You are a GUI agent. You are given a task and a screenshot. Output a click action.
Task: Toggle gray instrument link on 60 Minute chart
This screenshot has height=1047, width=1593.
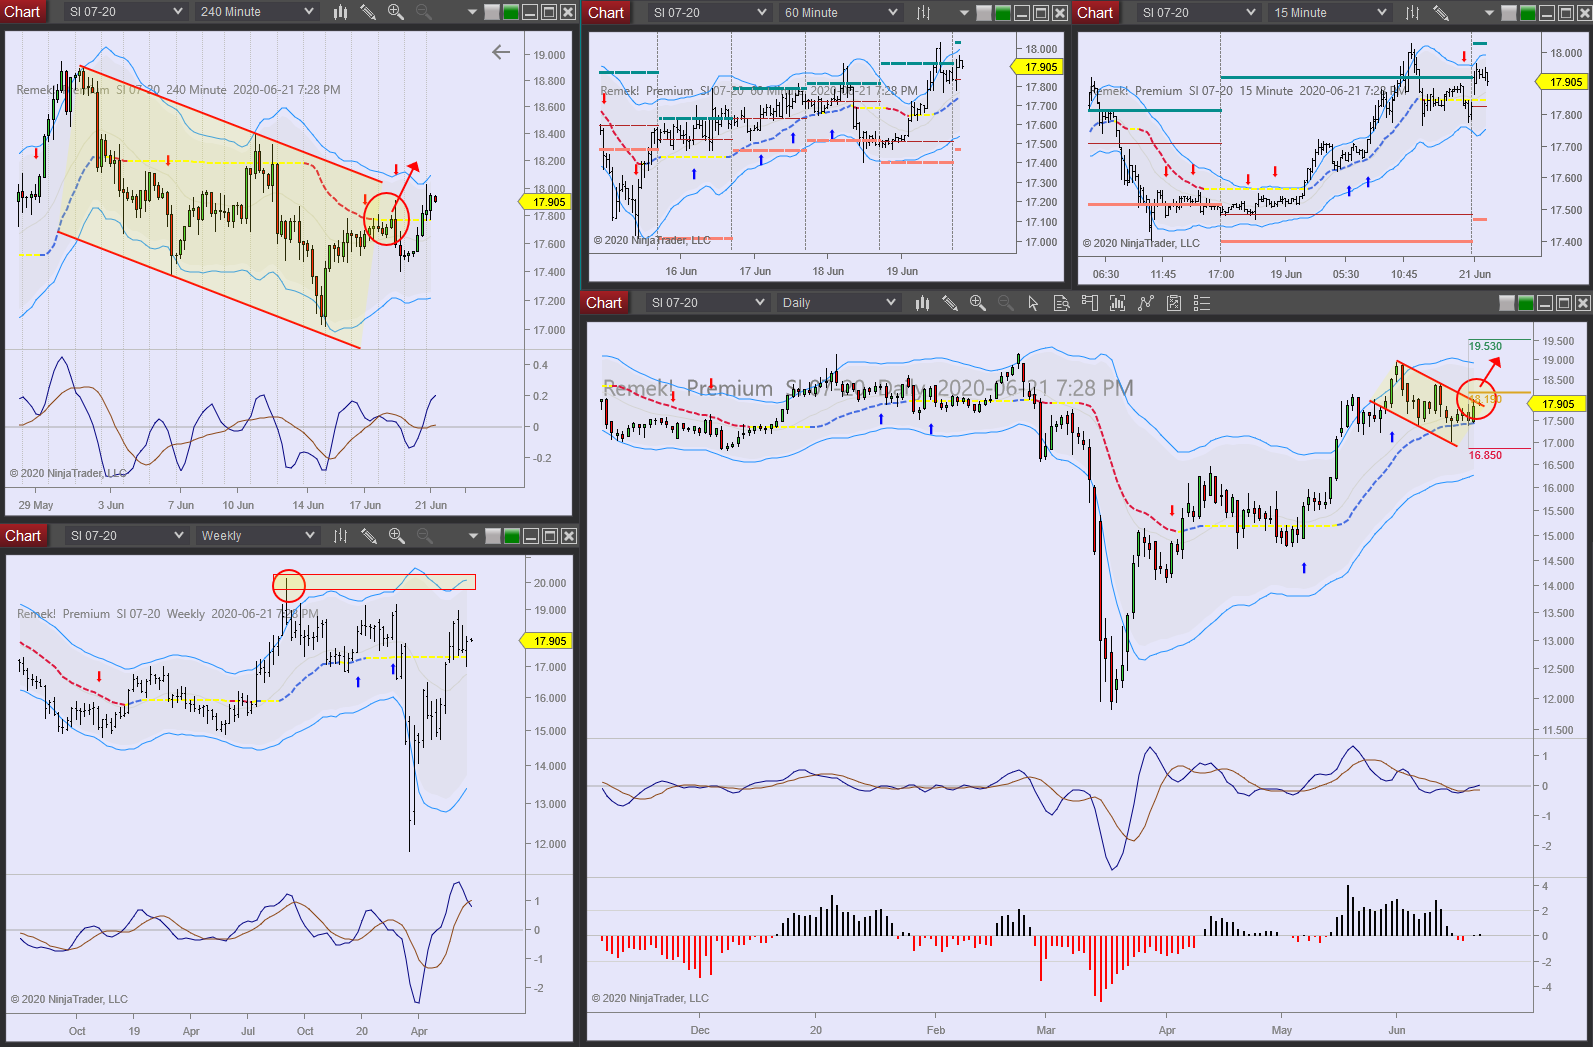(x=984, y=13)
